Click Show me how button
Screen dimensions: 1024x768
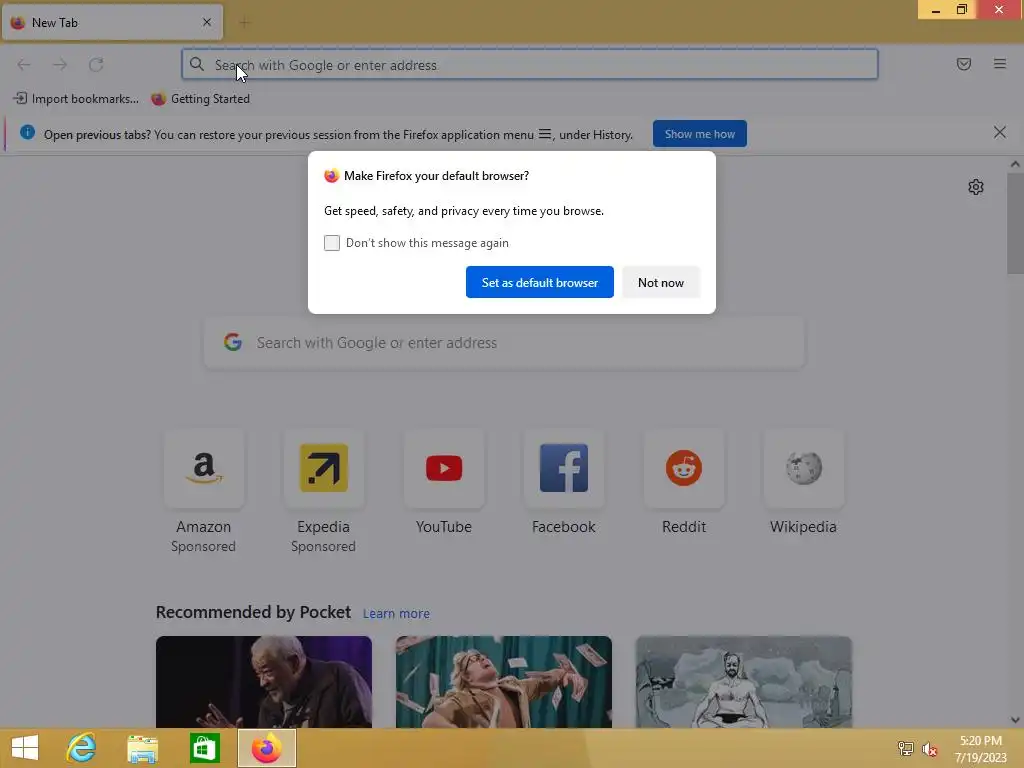coord(699,134)
